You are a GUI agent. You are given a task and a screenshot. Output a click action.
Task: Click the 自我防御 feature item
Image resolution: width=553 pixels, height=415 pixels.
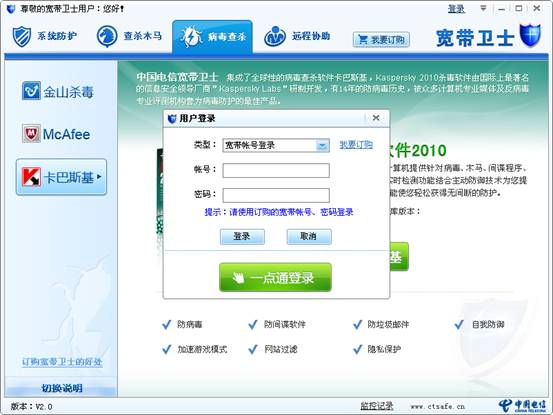coord(479,324)
